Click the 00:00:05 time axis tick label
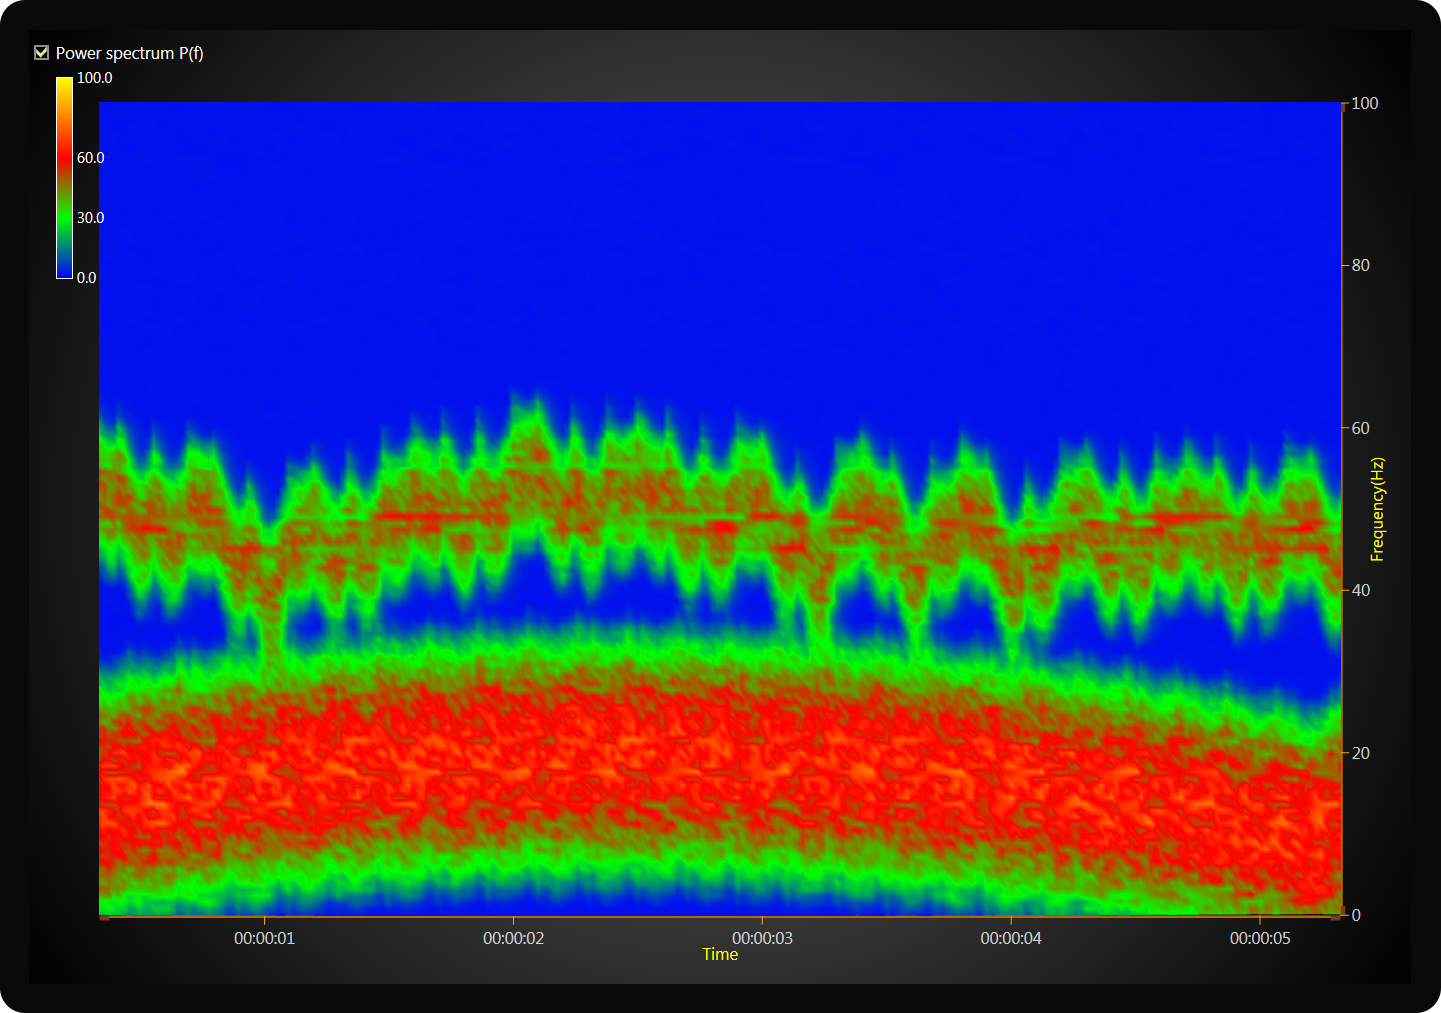Screen dimensions: 1441x1013 (1259, 938)
